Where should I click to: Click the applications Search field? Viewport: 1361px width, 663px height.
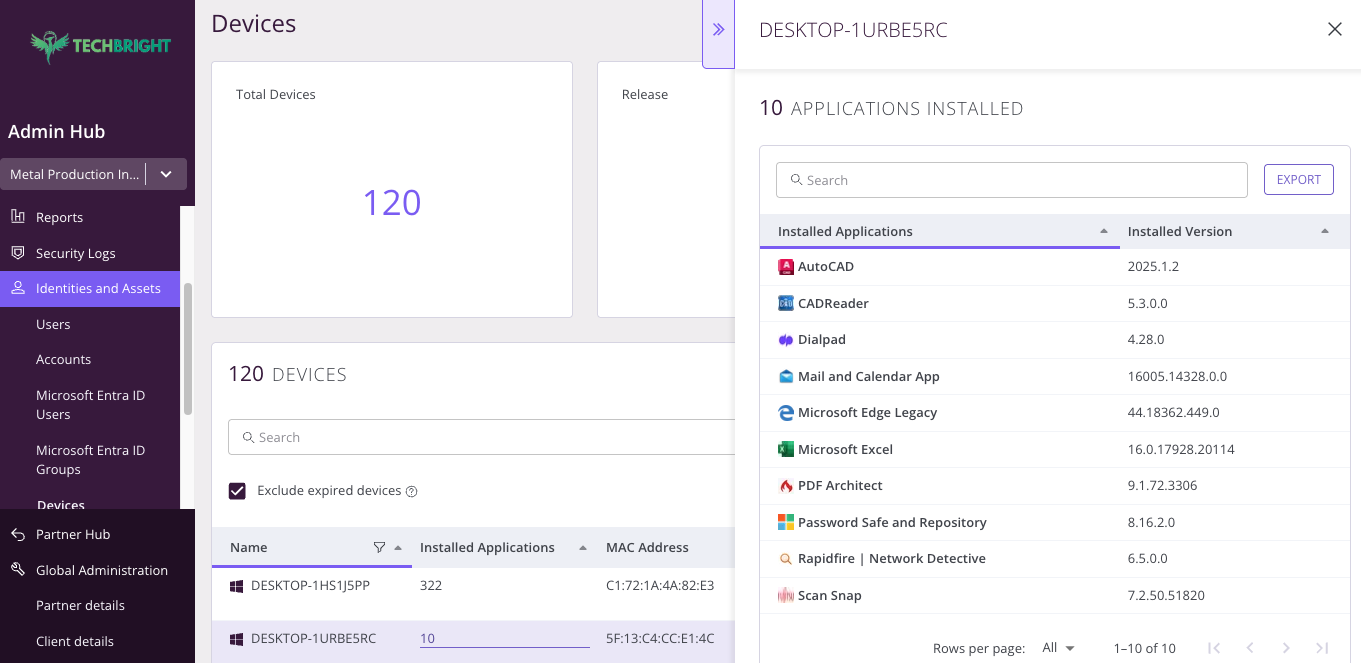click(x=1012, y=180)
